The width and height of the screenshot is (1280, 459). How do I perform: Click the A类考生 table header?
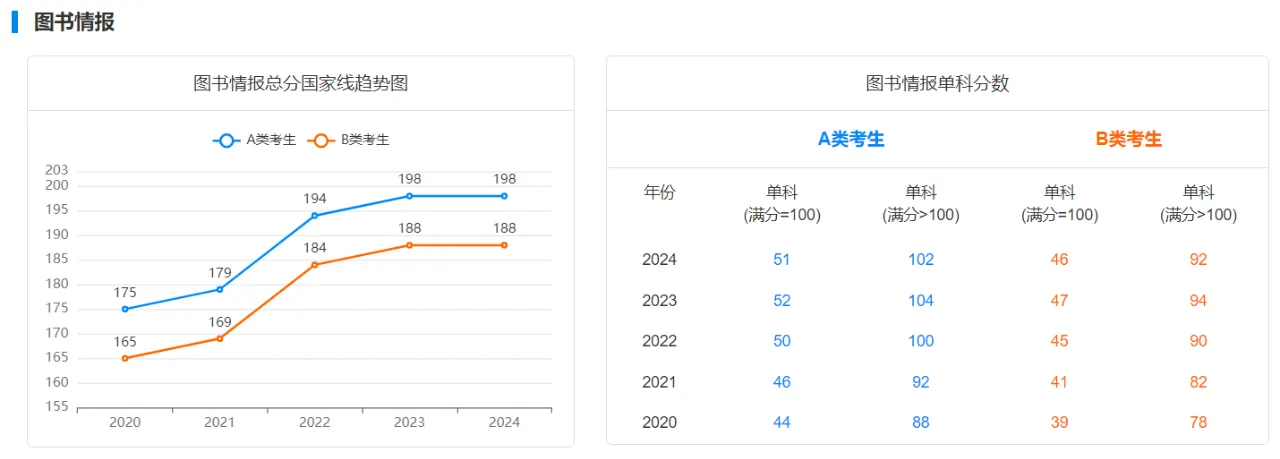click(x=851, y=139)
